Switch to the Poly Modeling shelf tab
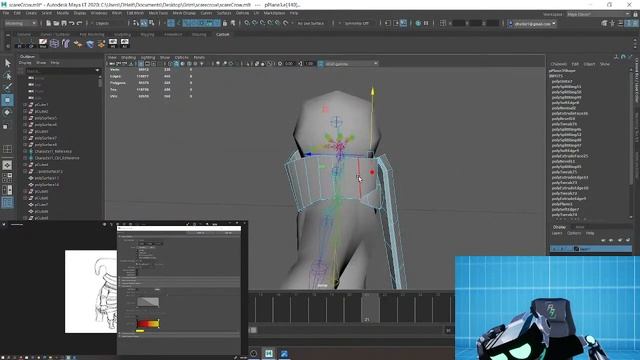 tap(92, 35)
